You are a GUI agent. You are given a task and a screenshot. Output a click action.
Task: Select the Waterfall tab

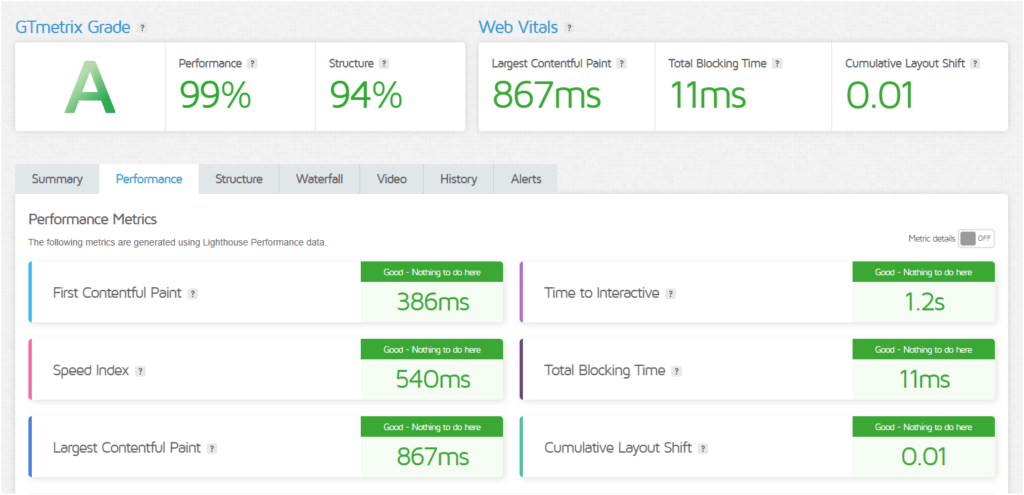click(319, 179)
